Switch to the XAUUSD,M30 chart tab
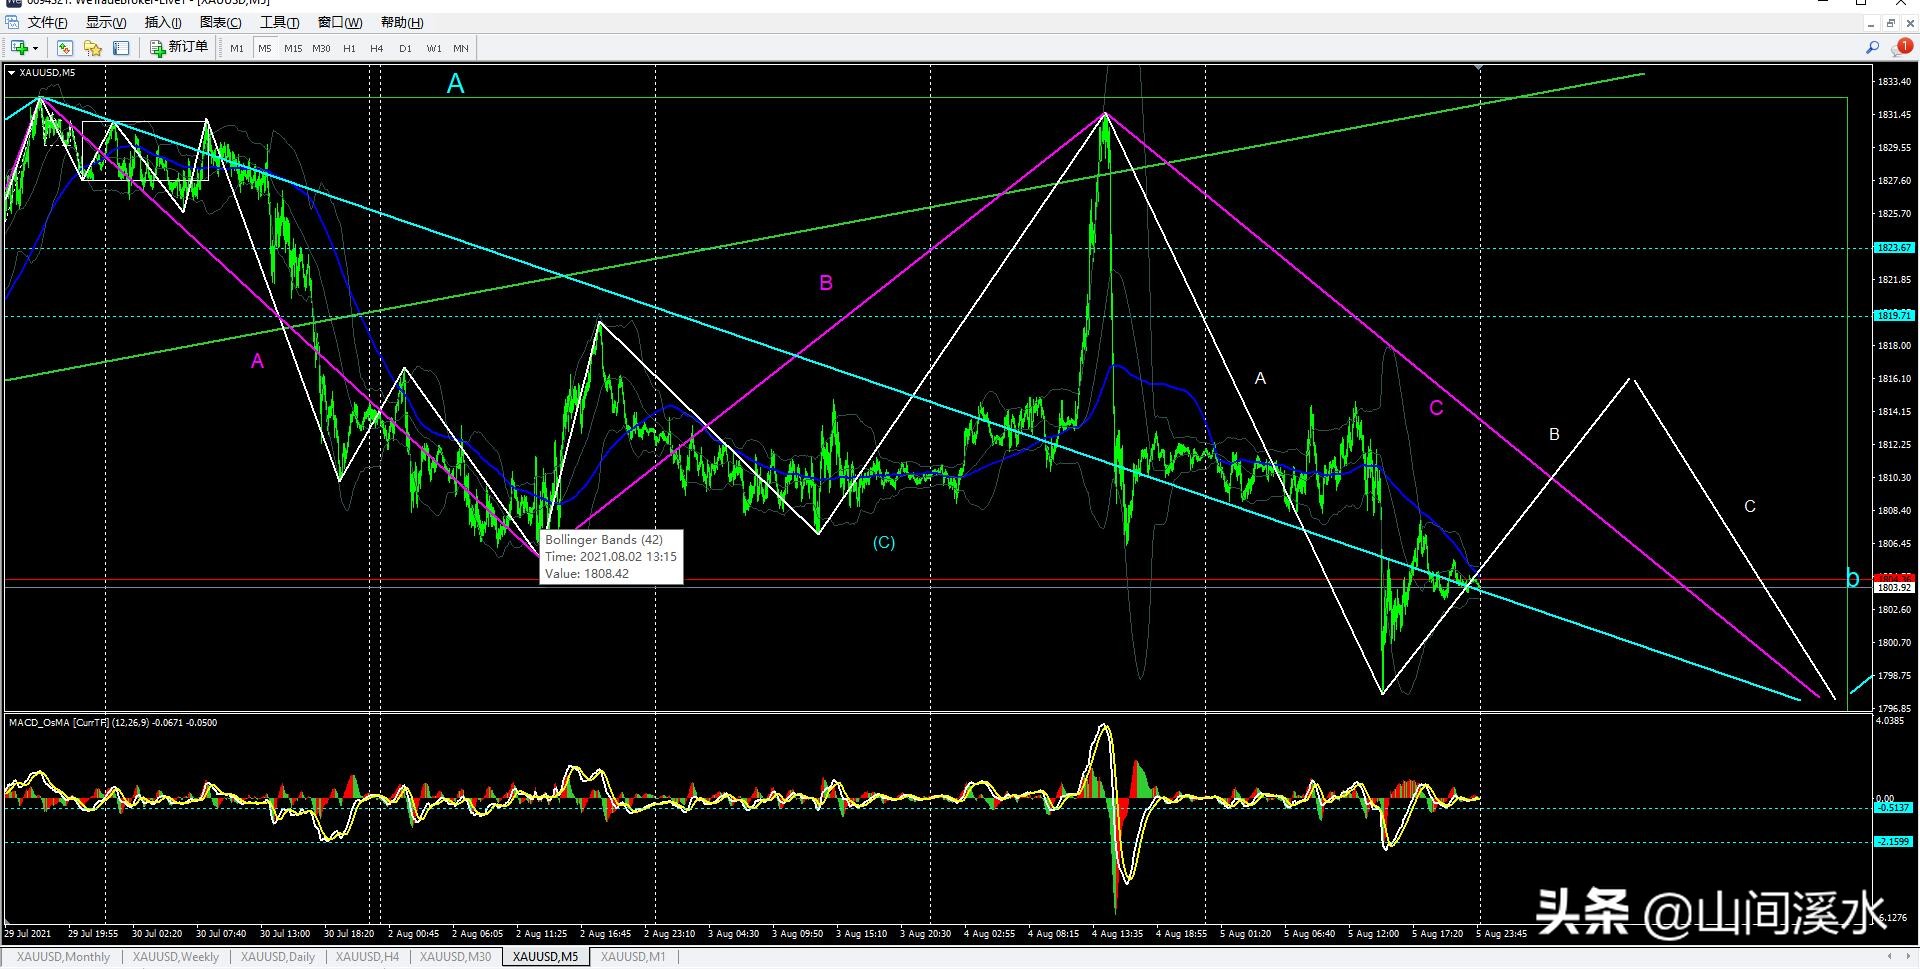 [455, 957]
